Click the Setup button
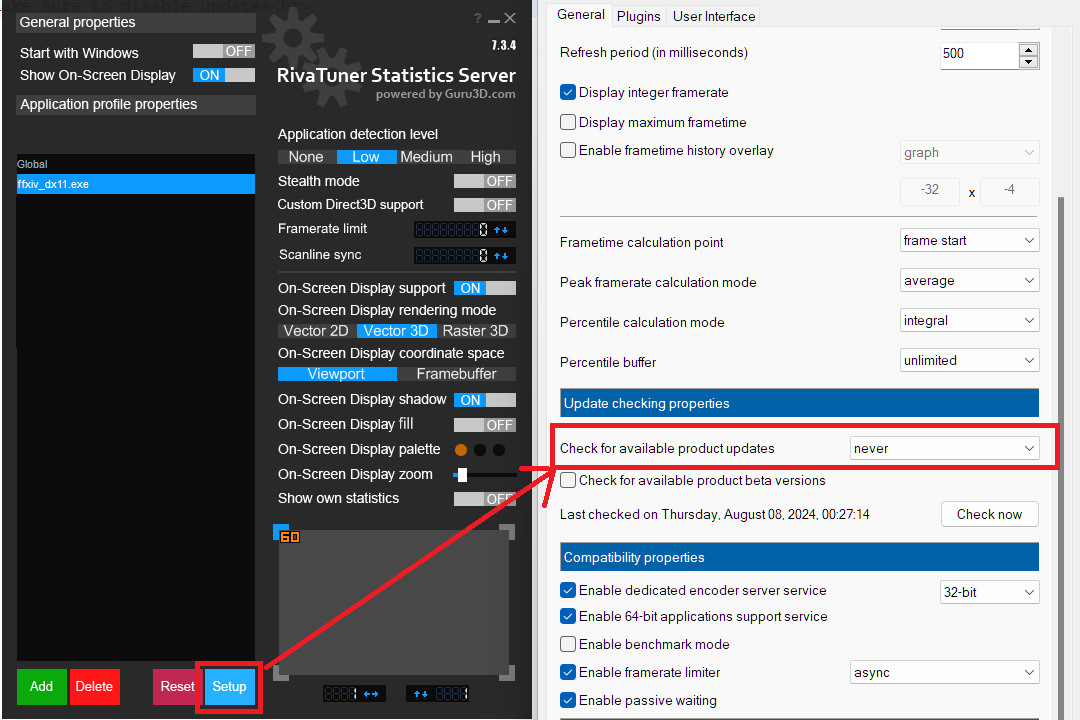The image size is (1080, 720). 229,686
